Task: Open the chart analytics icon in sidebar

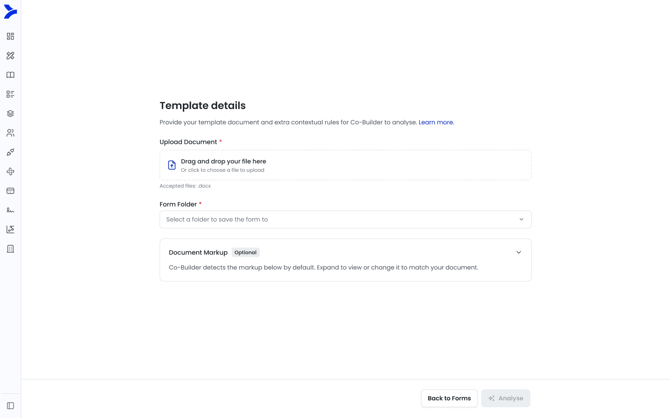Action: 10,230
